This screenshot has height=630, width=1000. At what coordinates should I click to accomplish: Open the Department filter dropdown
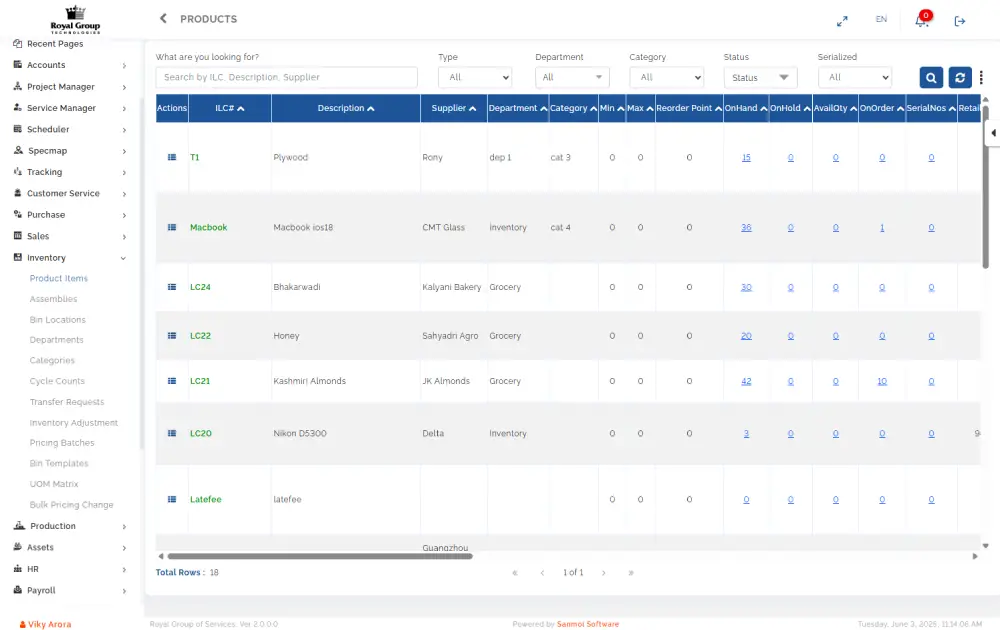click(572, 77)
